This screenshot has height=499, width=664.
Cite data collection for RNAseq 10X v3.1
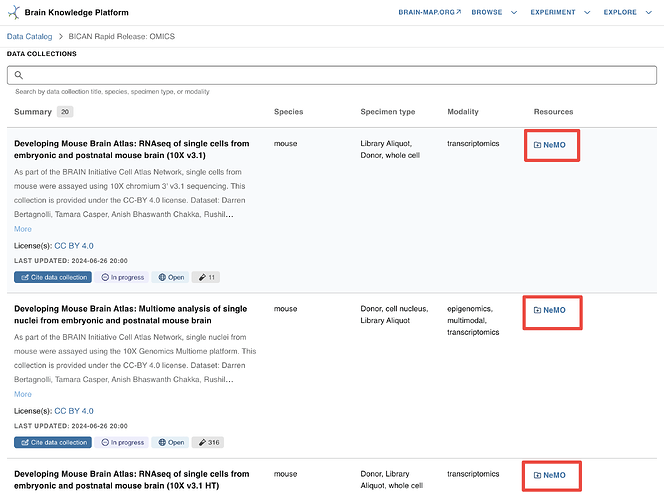(x=53, y=277)
